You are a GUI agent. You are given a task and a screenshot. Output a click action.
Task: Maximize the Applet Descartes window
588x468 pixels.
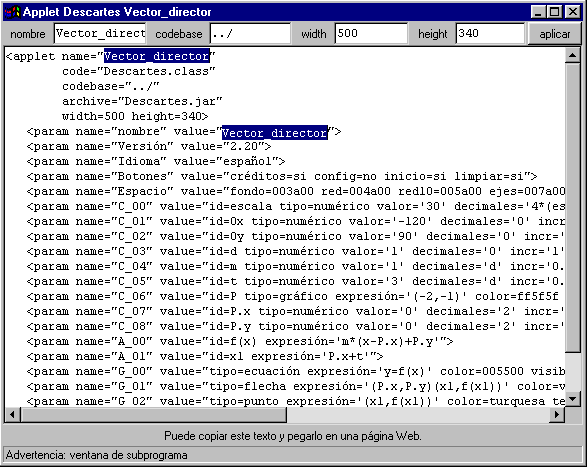[x=555, y=12]
